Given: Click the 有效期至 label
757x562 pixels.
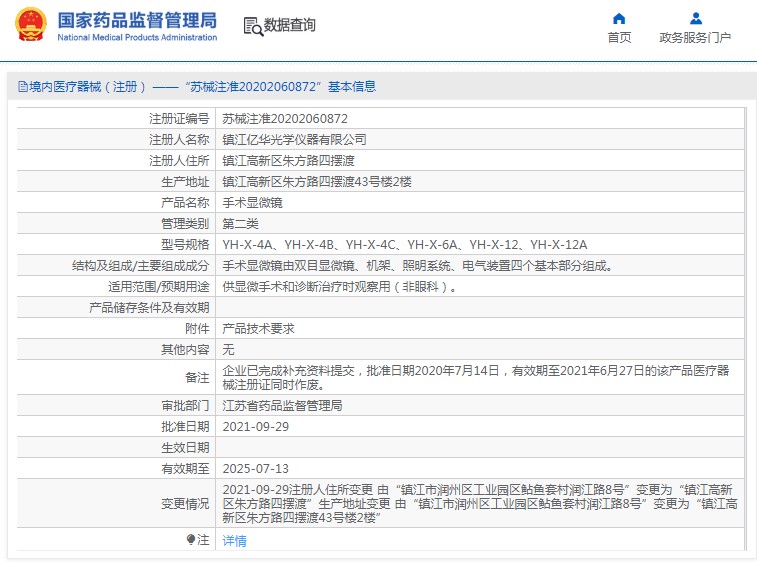Looking at the screenshot, I should [x=185, y=469].
